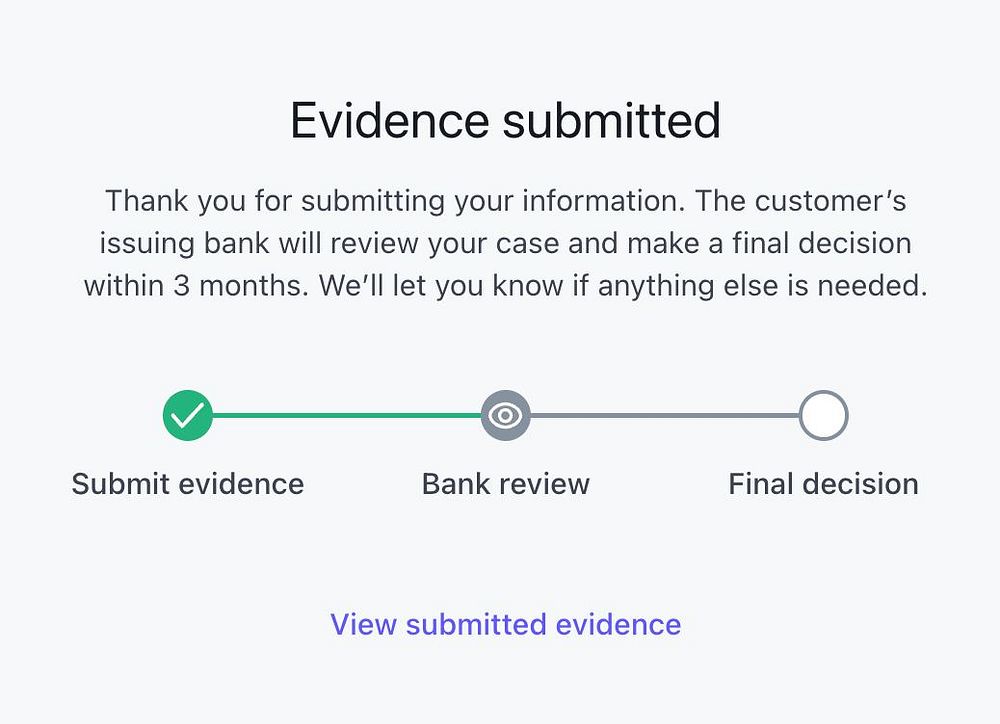Image resolution: width=1000 pixels, height=724 pixels.
Task: Click the green checkmark step icon
Action: [188, 415]
